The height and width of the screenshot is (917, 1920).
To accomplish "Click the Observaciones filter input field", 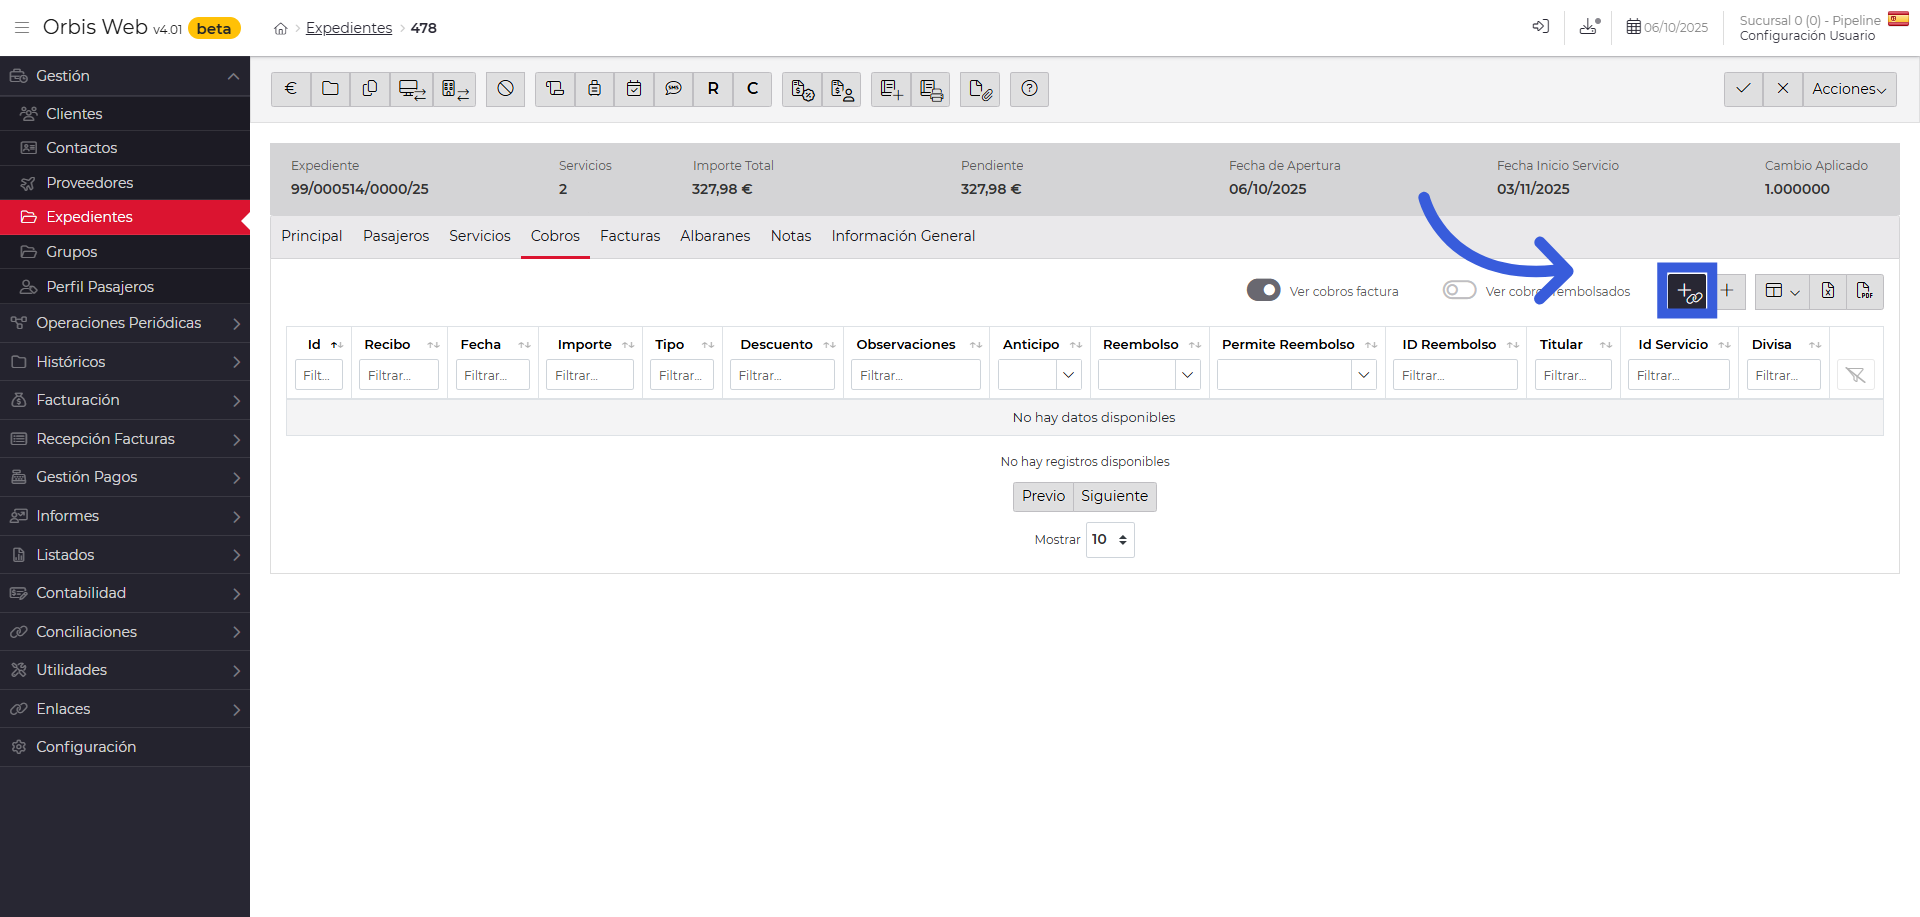I will pos(915,375).
